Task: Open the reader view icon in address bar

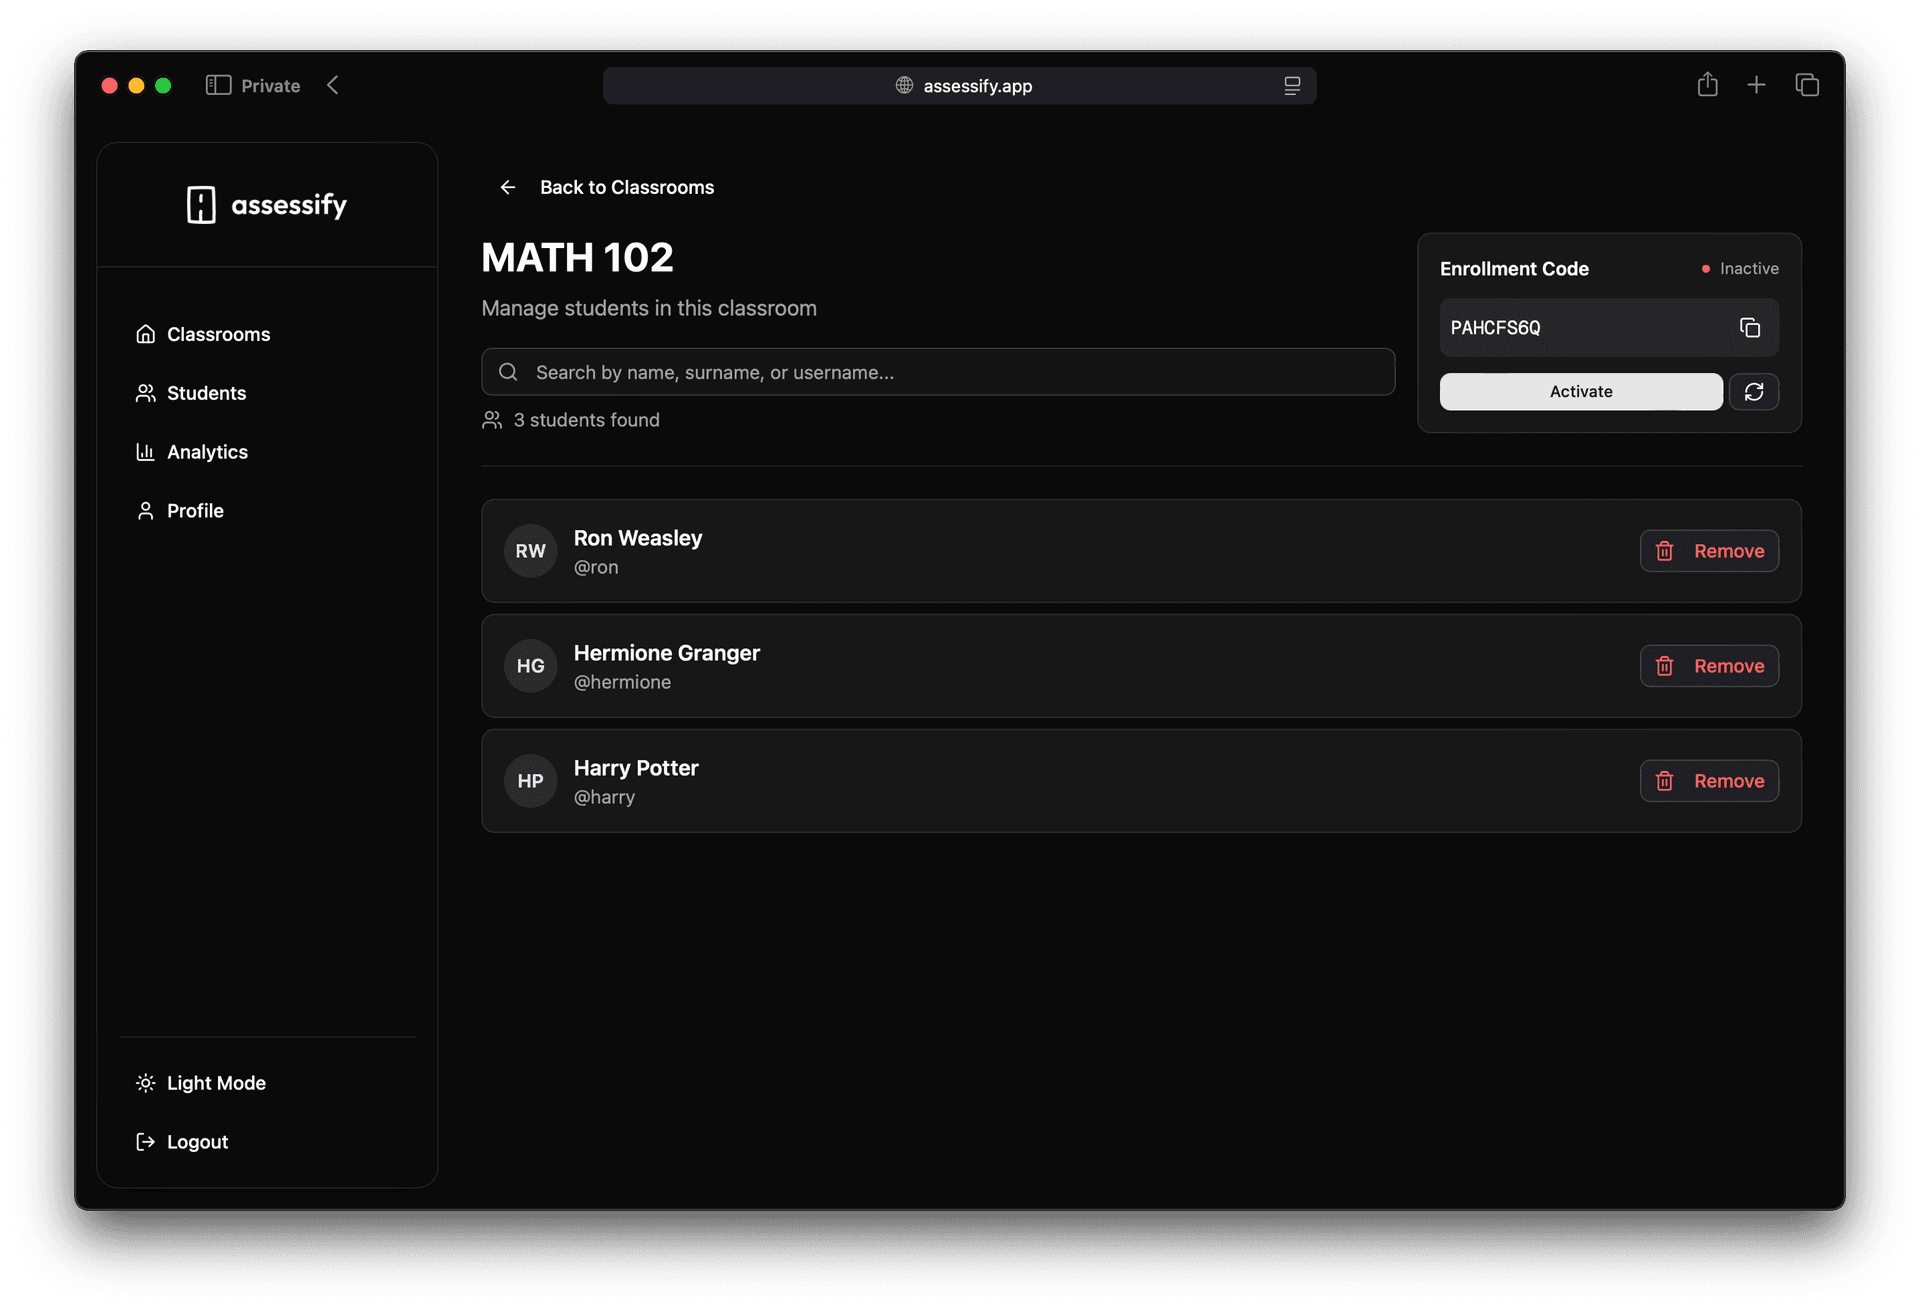Action: [1291, 86]
